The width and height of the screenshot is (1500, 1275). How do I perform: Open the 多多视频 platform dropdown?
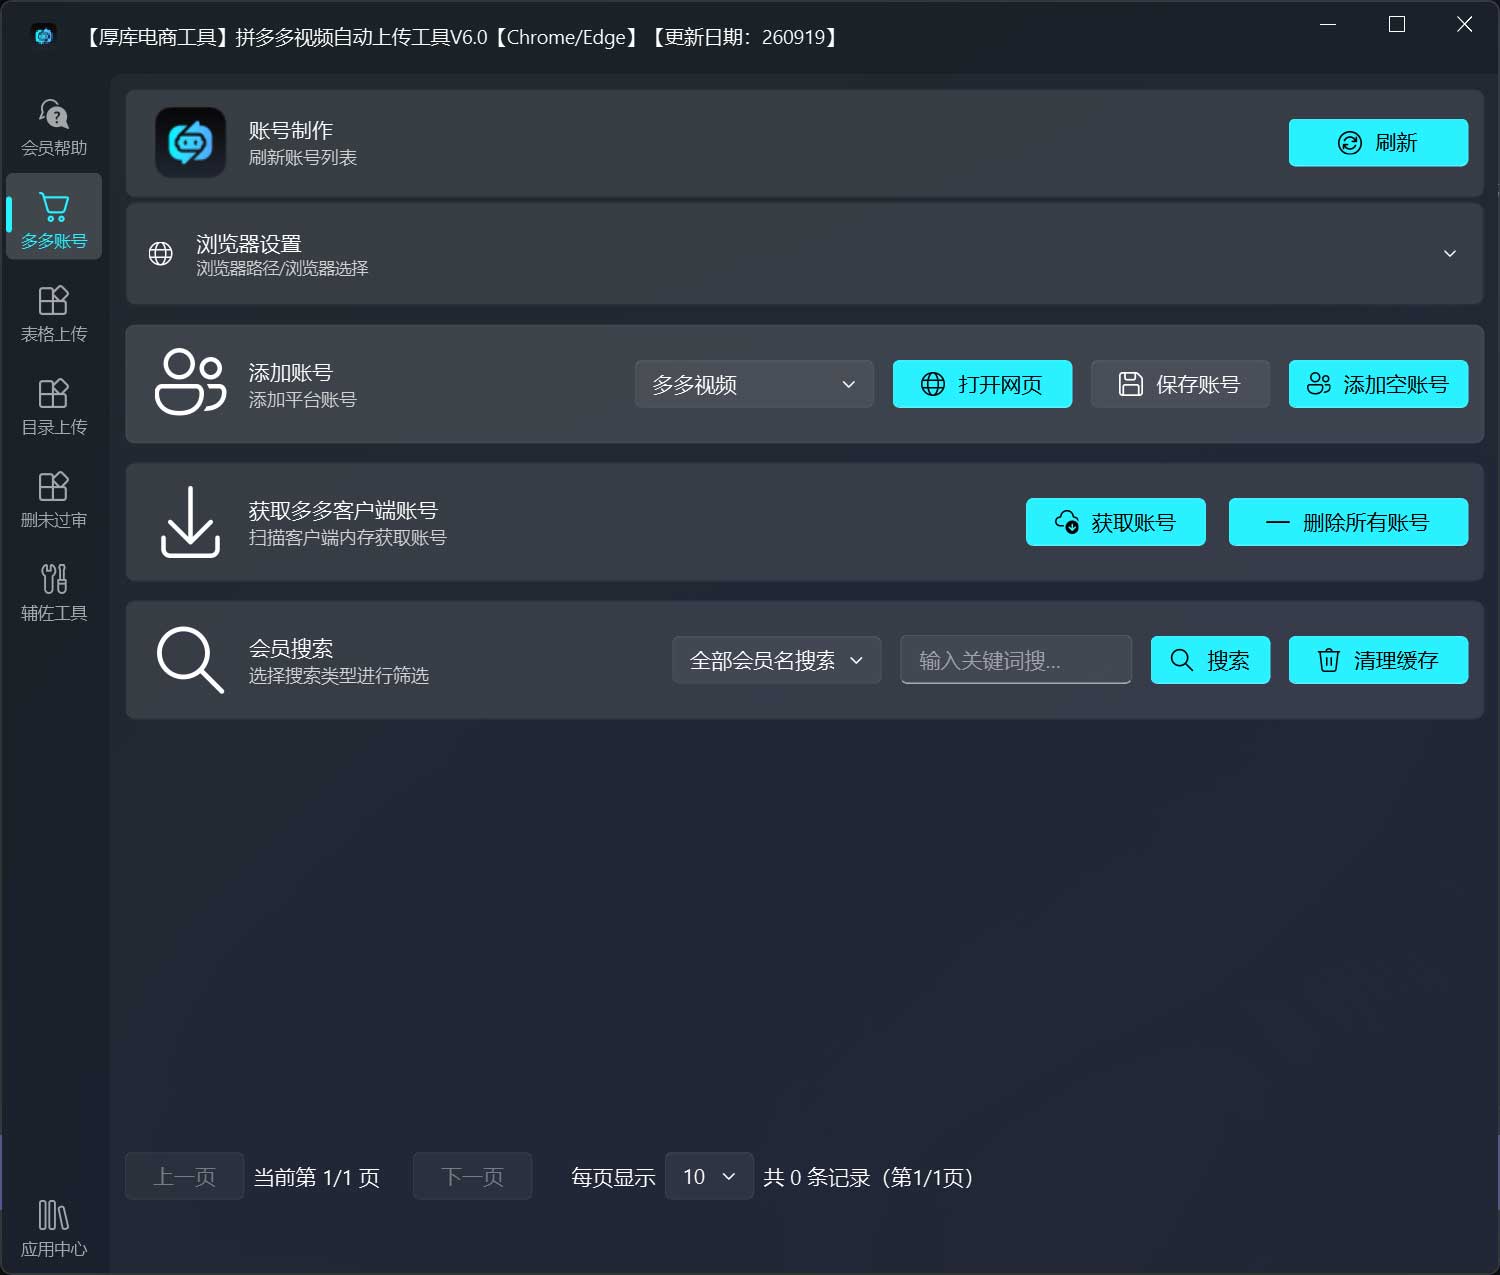pyautogui.click(x=754, y=384)
